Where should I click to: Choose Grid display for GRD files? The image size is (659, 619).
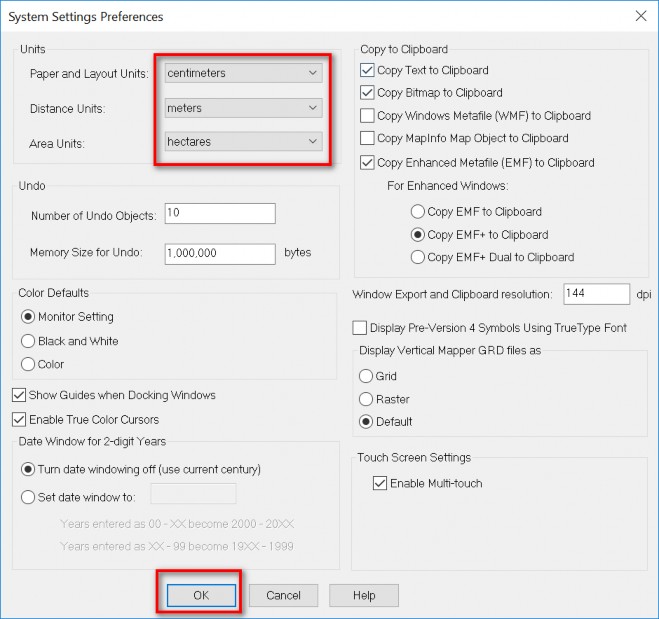pyautogui.click(x=366, y=376)
